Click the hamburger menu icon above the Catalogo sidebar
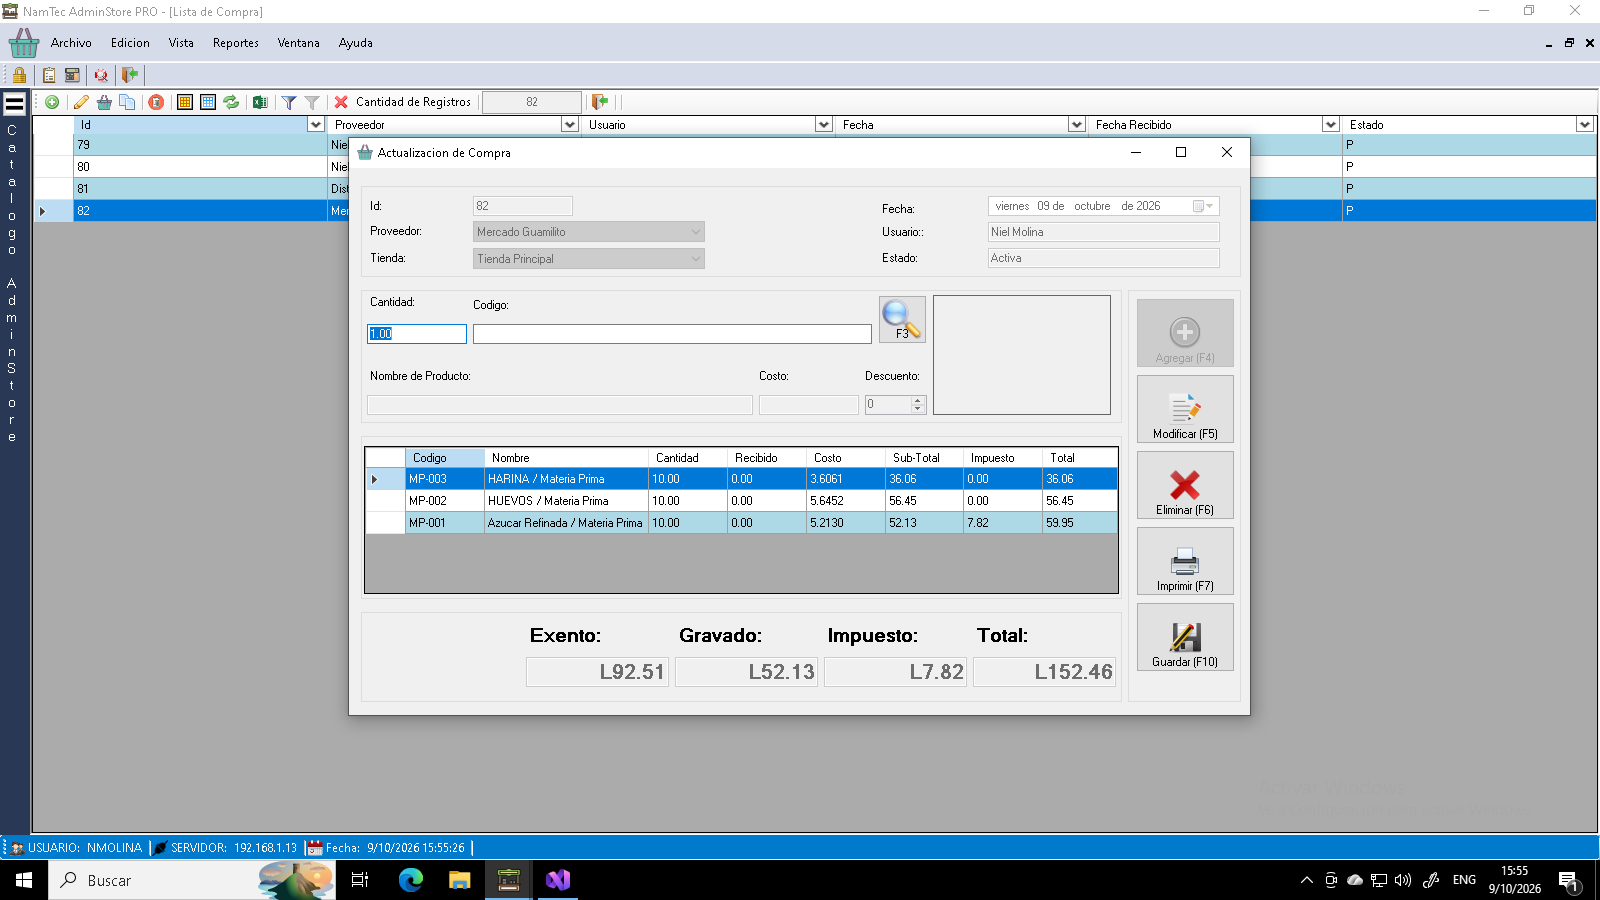Image resolution: width=1600 pixels, height=900 pixels. point(15,102)
